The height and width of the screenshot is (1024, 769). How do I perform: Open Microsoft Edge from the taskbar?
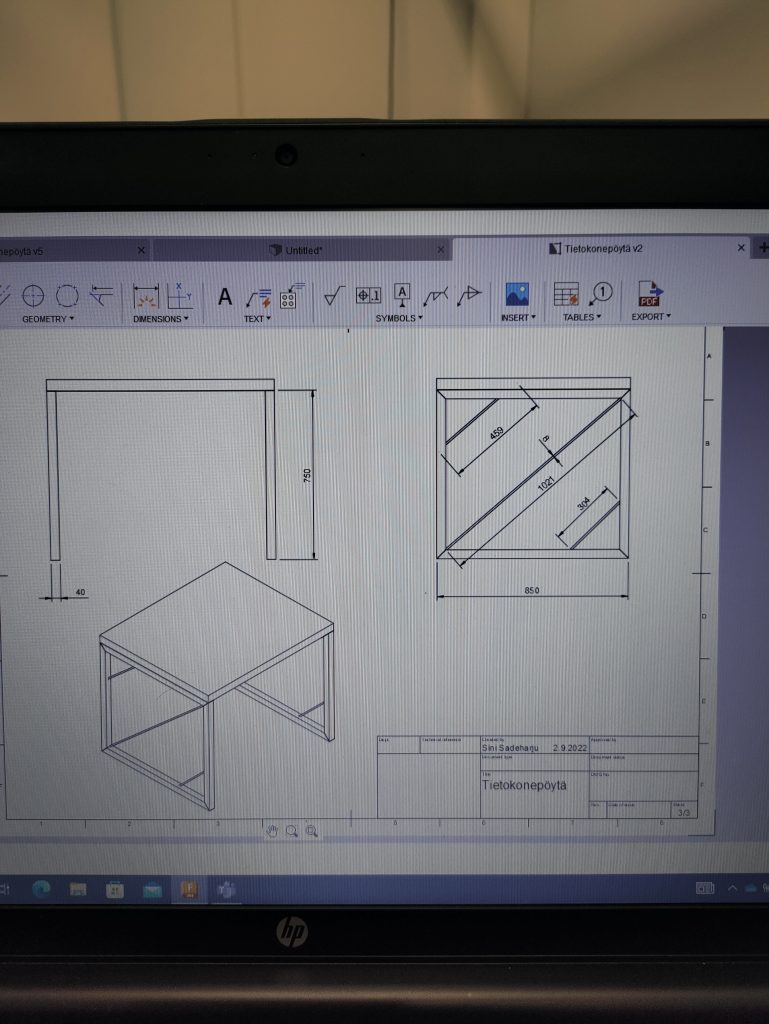click(x=42, y=888)
